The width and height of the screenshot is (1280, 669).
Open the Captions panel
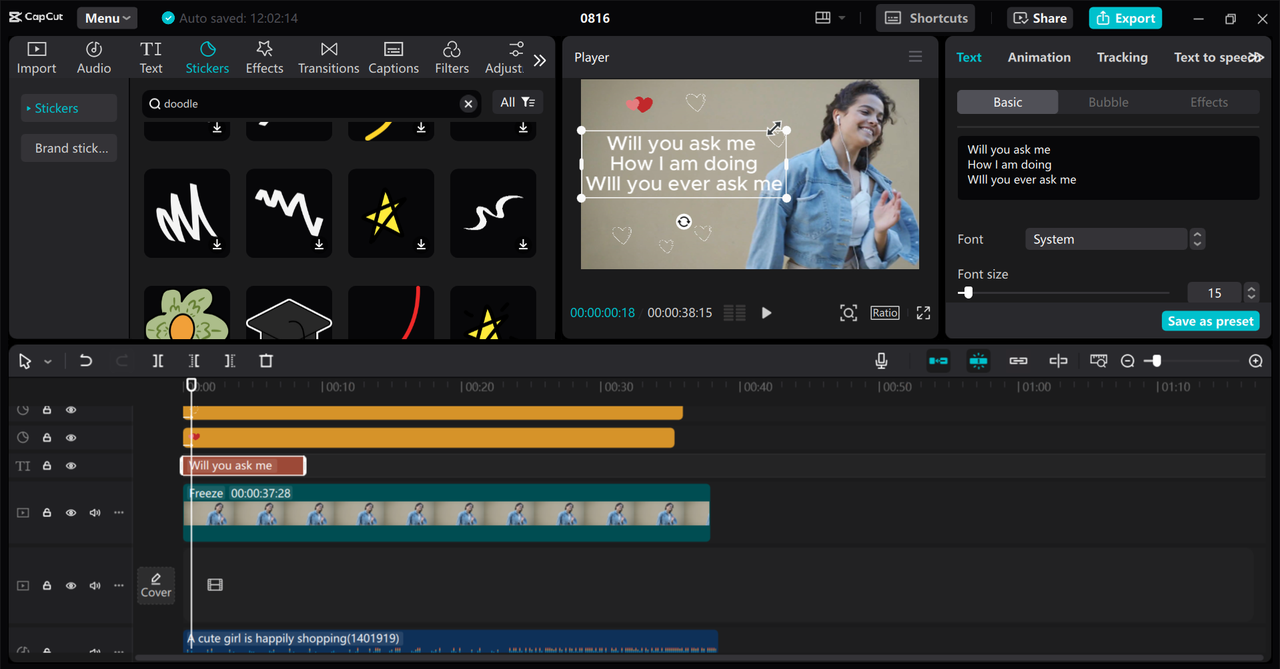tap(393, 58)
